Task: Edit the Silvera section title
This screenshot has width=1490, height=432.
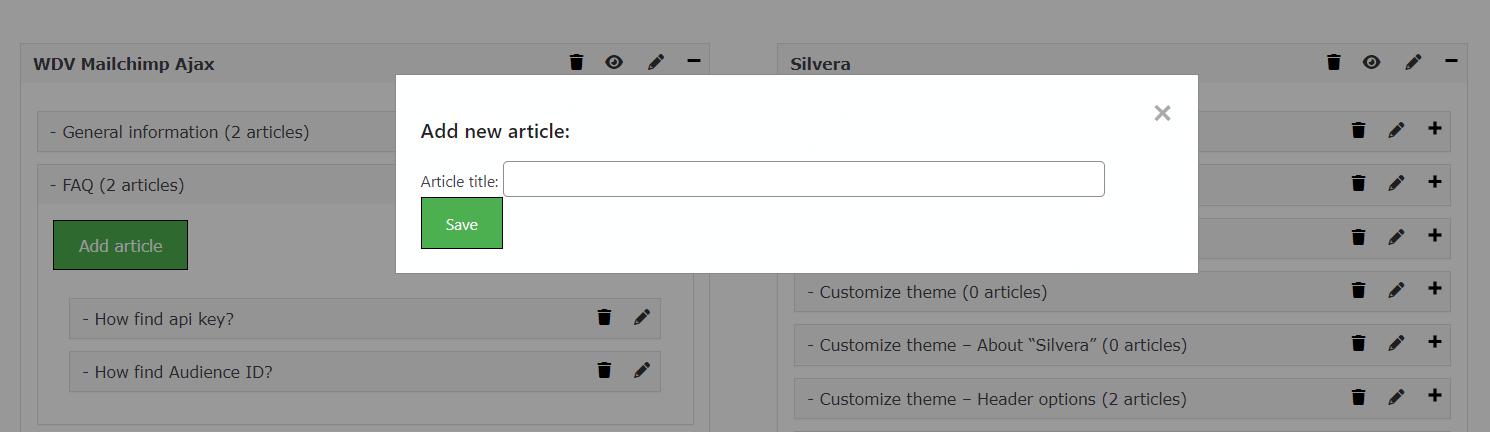Action: coord(1413,63)
